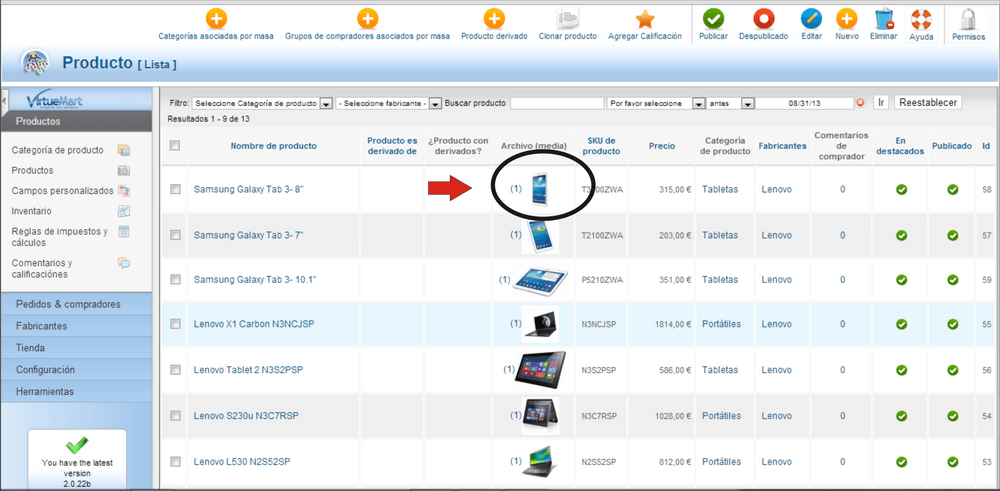The width and height of the screenshot is (1000, 491).
Task: Open Lenovo X1 Carbon N3NCJSP product link
Action: [x=254, y=324]
